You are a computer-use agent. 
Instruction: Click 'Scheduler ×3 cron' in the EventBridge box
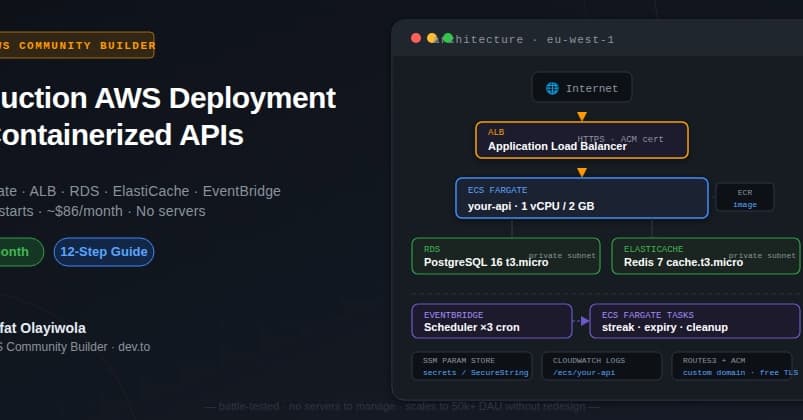tap(472, 327)
